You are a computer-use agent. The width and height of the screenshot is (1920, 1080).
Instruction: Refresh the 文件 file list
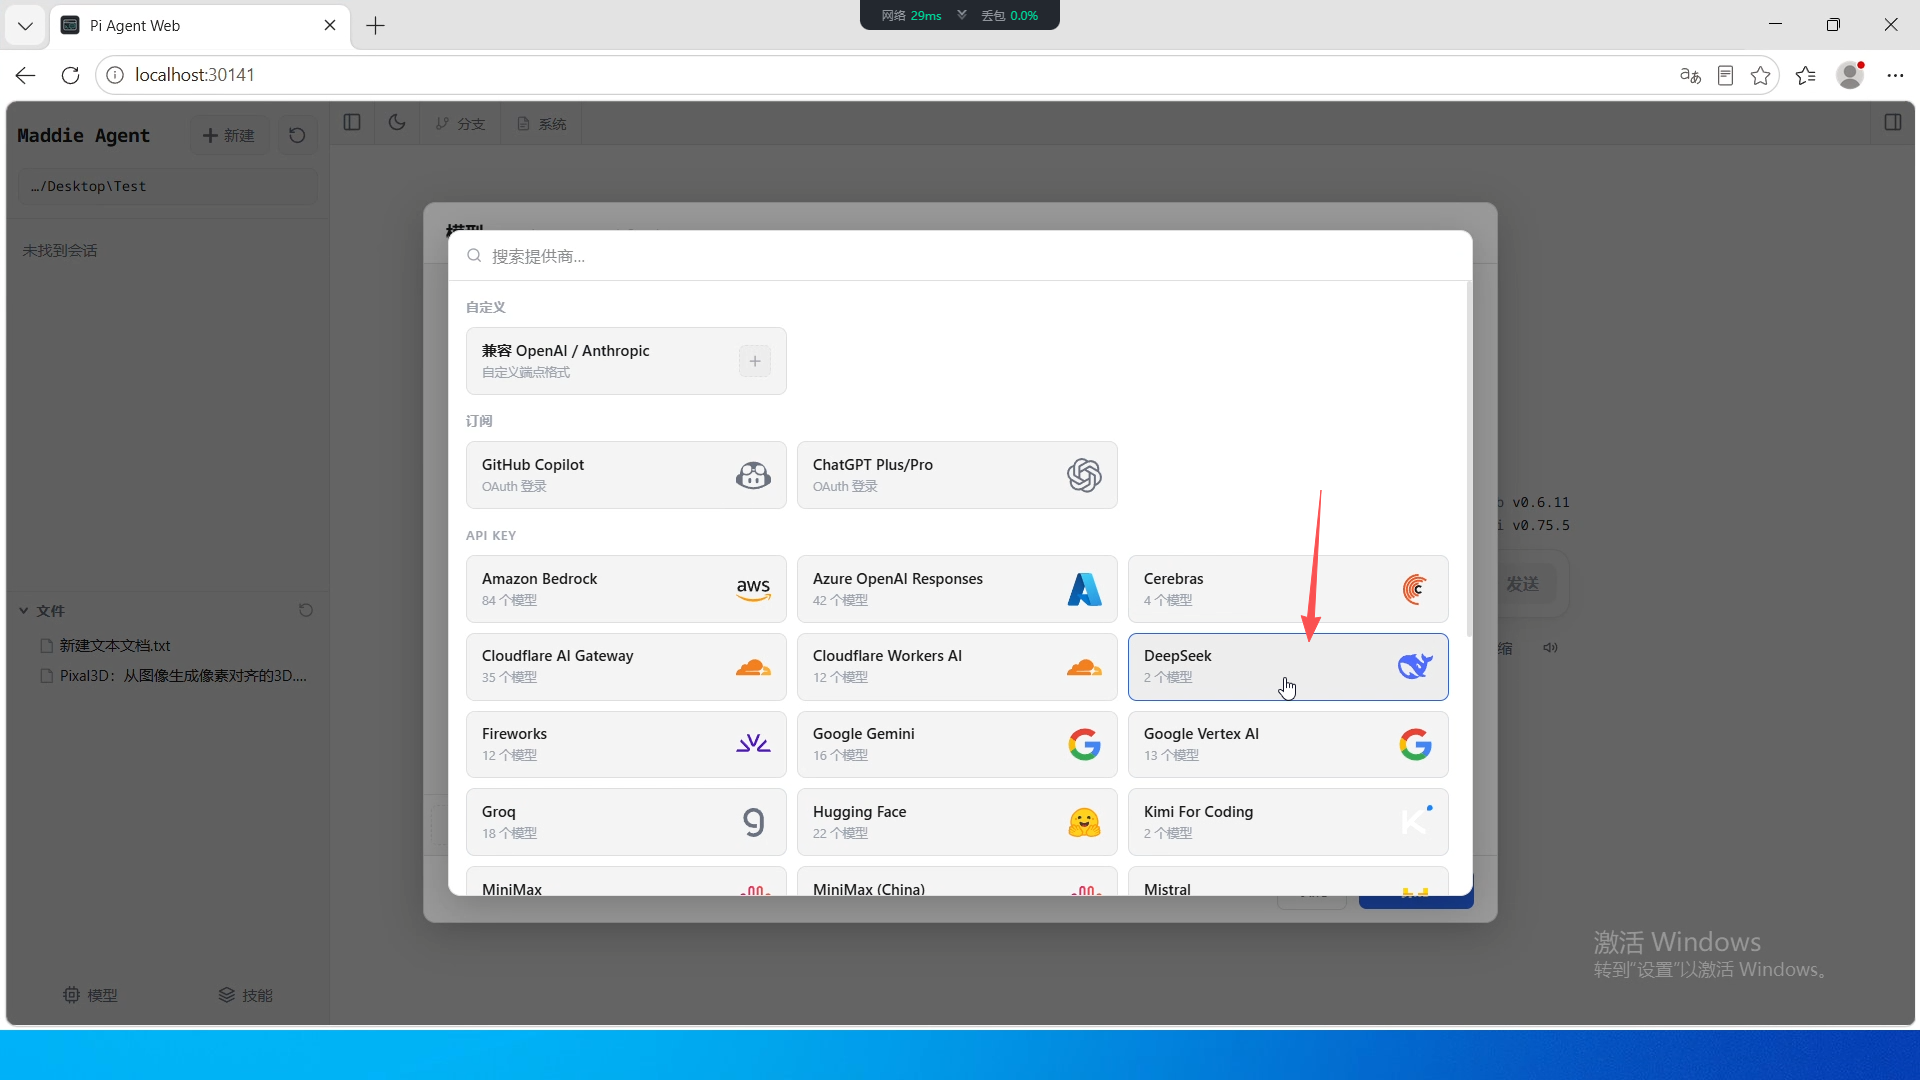click(x=306, y=610)
